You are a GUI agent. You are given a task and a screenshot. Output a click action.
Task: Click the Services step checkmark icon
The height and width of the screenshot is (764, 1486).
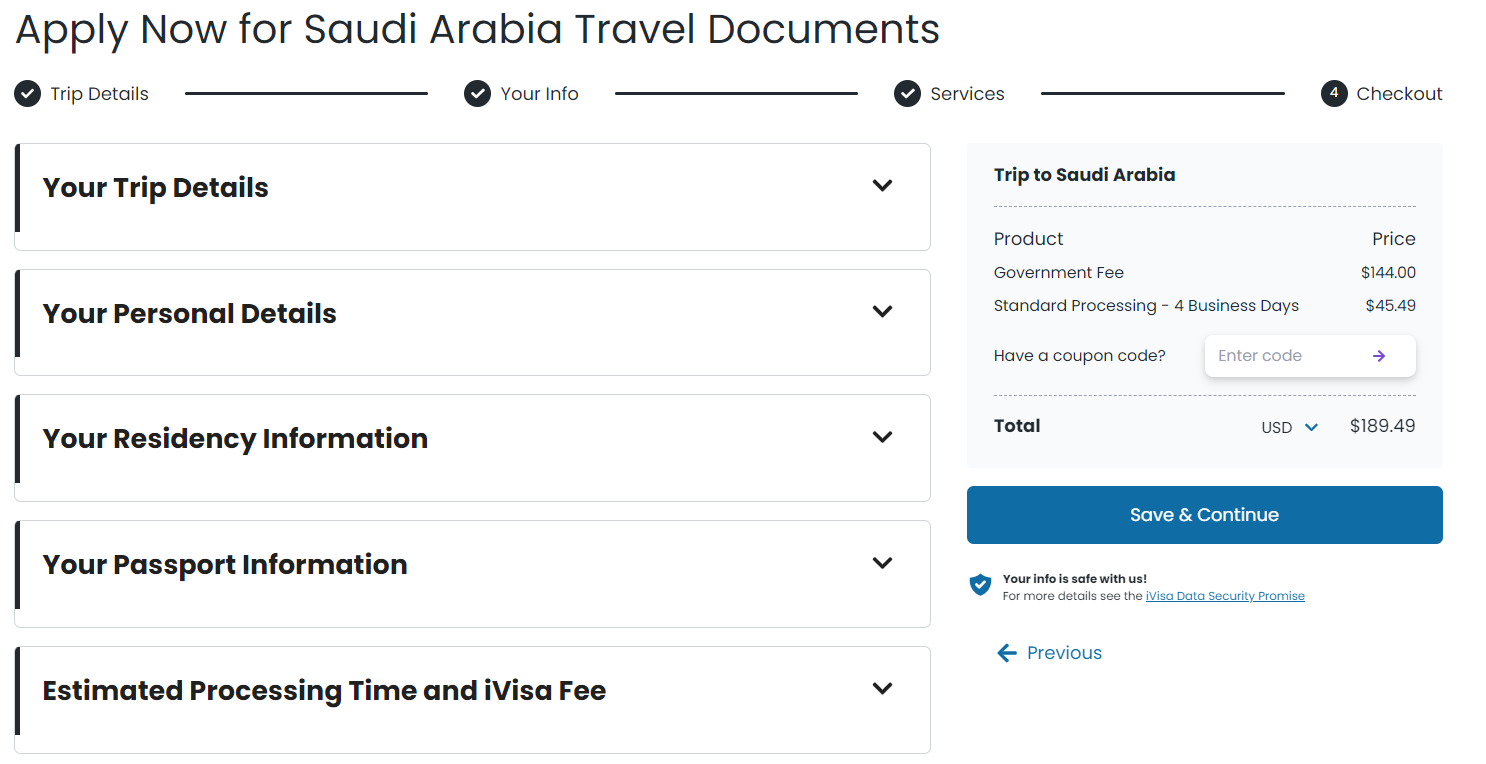pos(907,94)
